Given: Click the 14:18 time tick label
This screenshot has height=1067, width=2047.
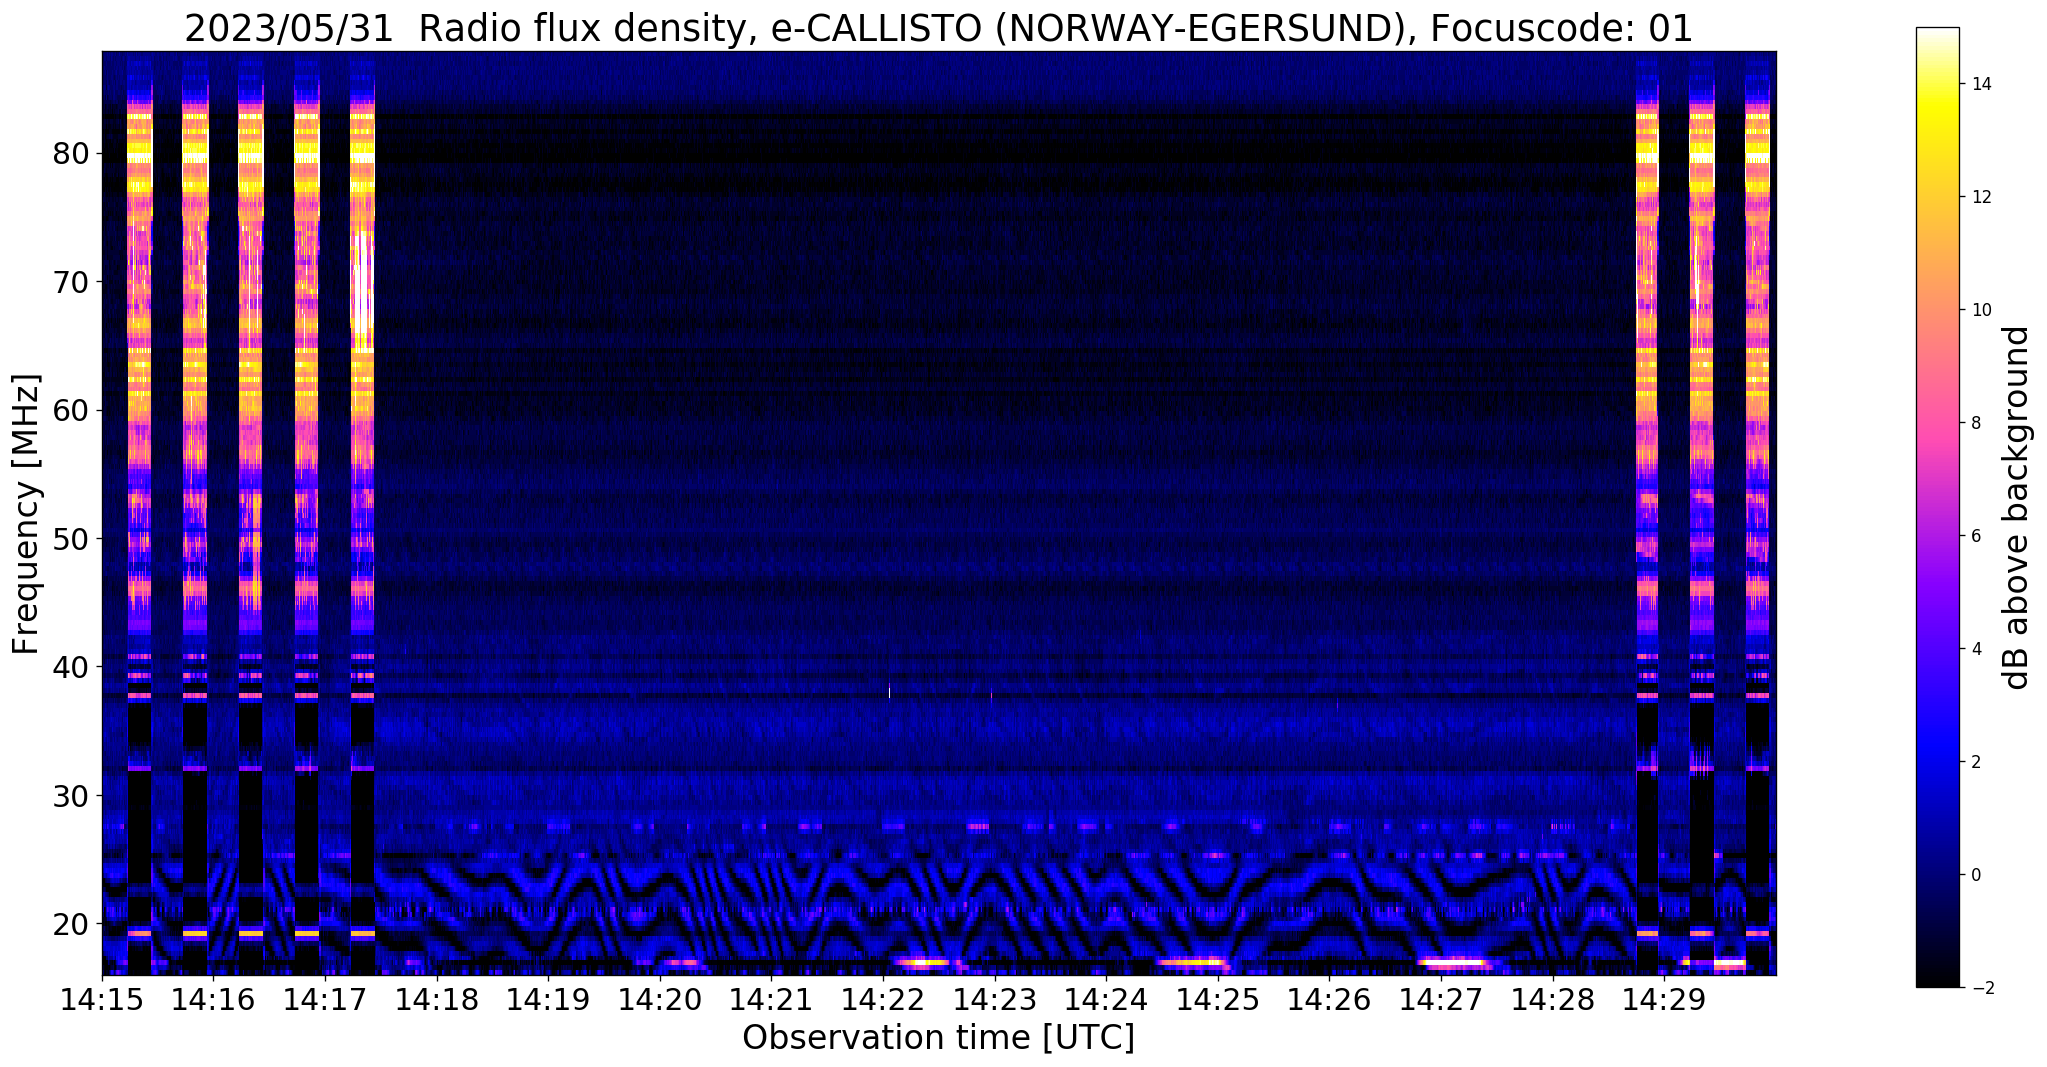Looking at the screenshot, I should point(437,1001).
